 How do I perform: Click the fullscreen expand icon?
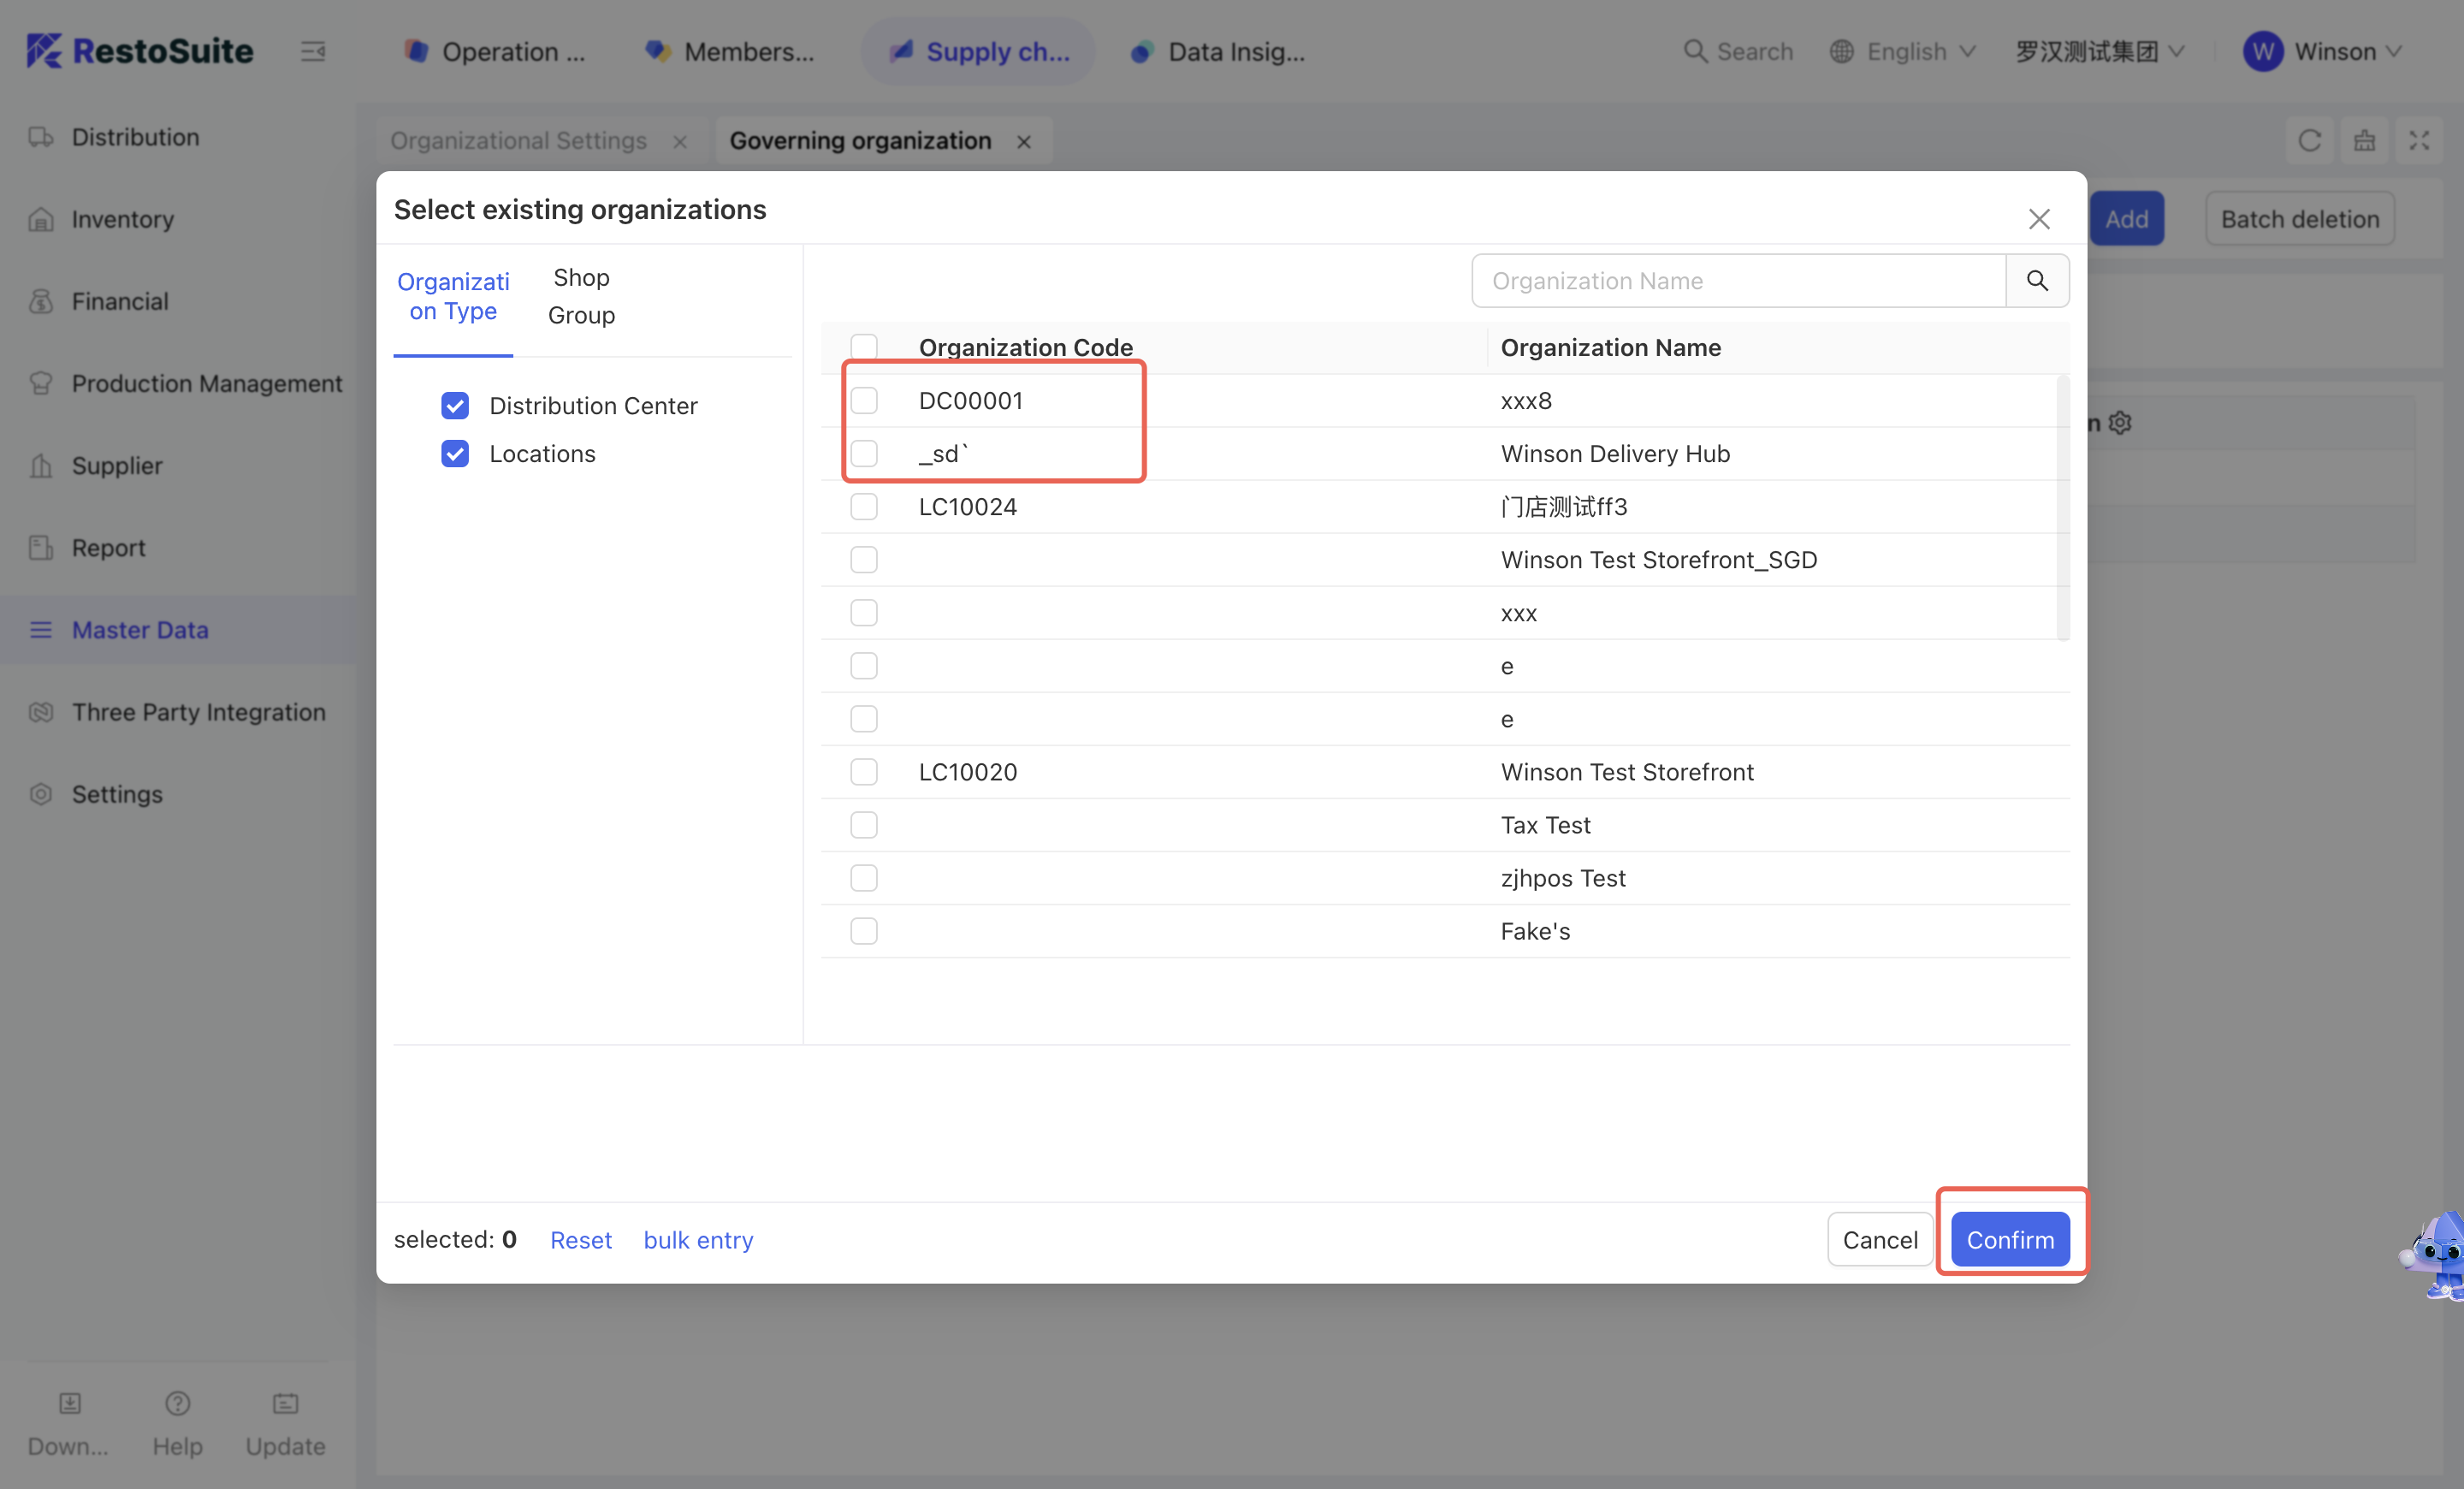[x=2418, y=141]
